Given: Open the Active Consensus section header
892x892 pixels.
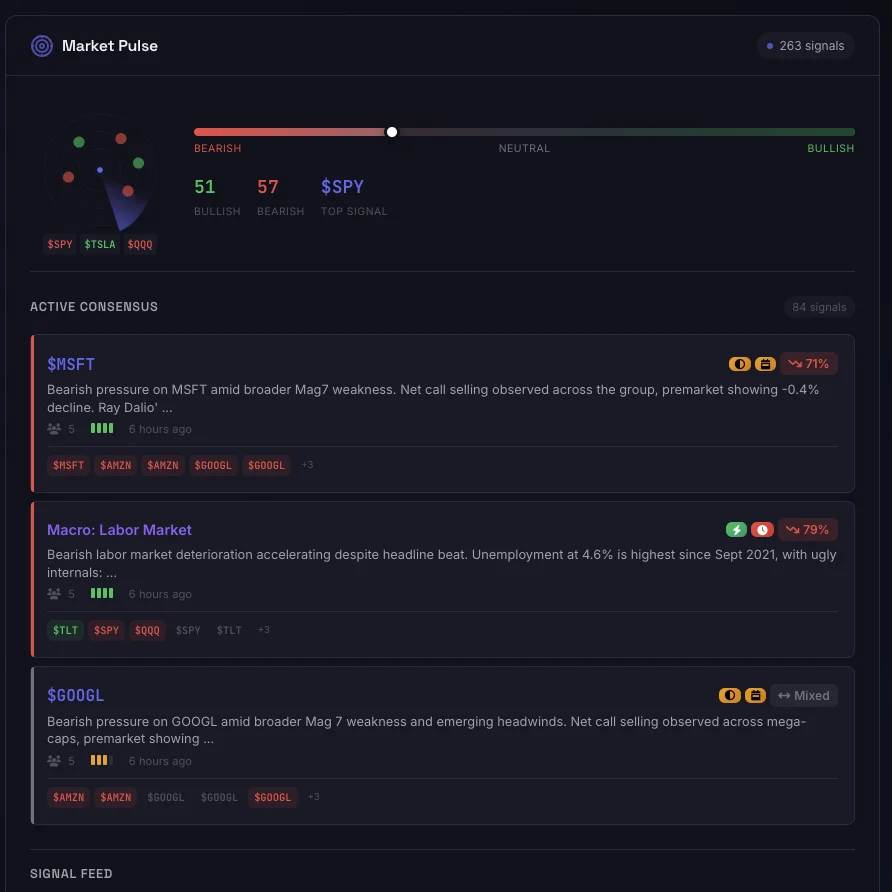Looking at the screenshot, I should [x=94, y=307].
